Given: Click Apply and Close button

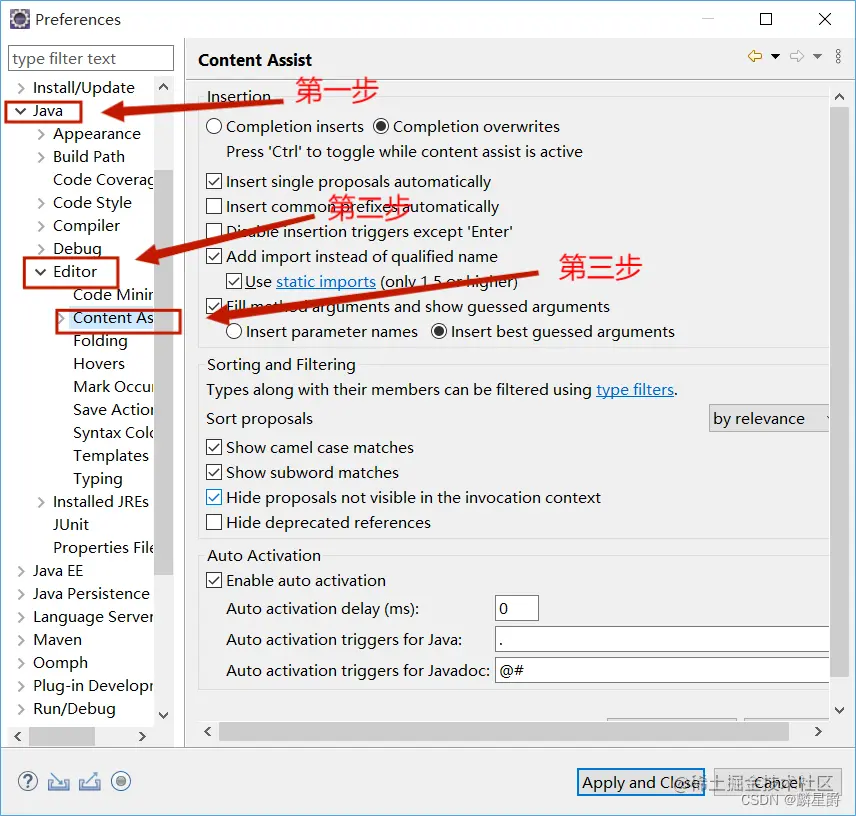Looking at the screenshot, I should 641,782.
